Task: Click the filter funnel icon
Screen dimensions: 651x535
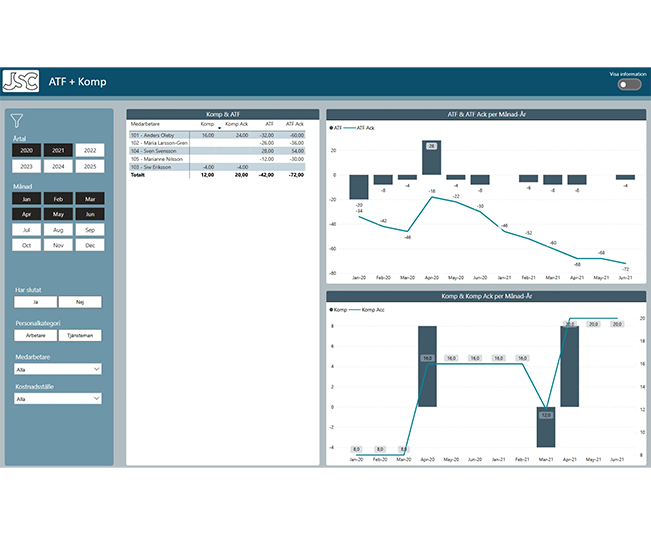Action: (17, 121)
